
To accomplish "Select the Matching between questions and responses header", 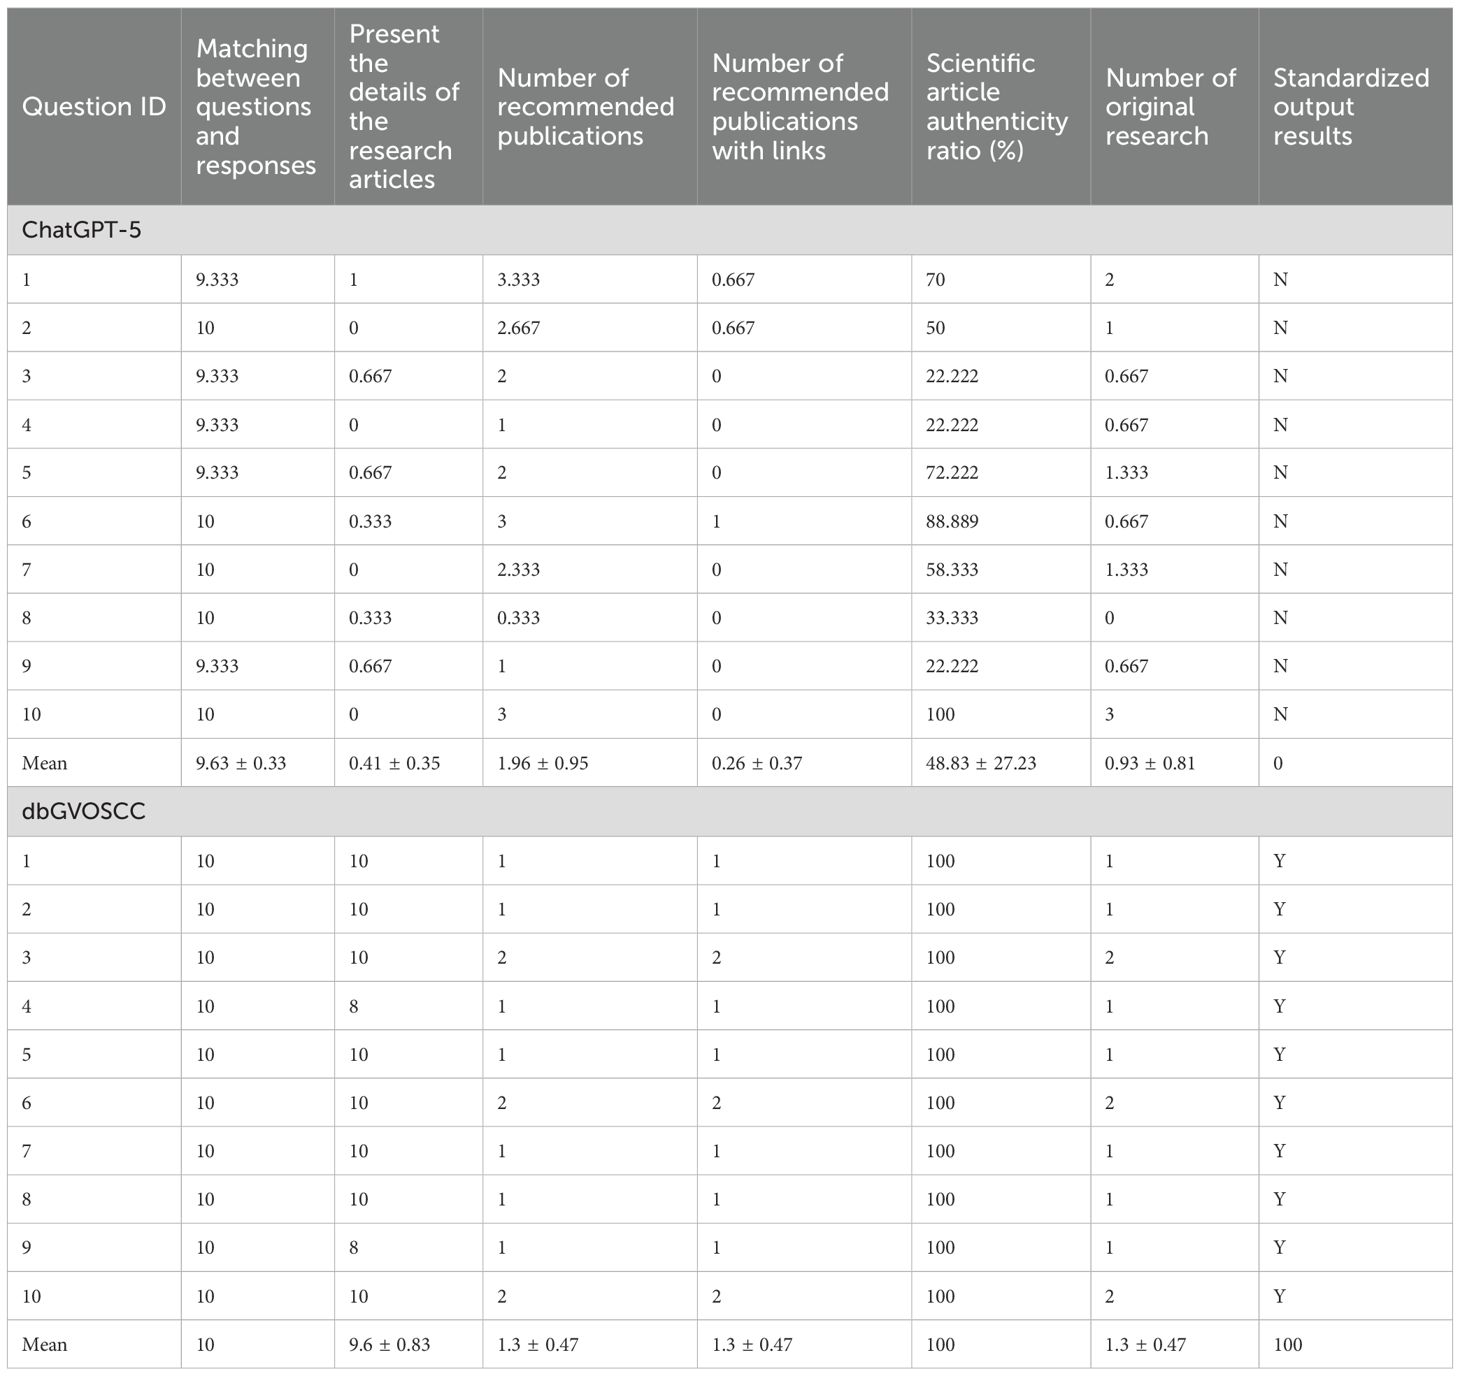I will pos(255,107).
